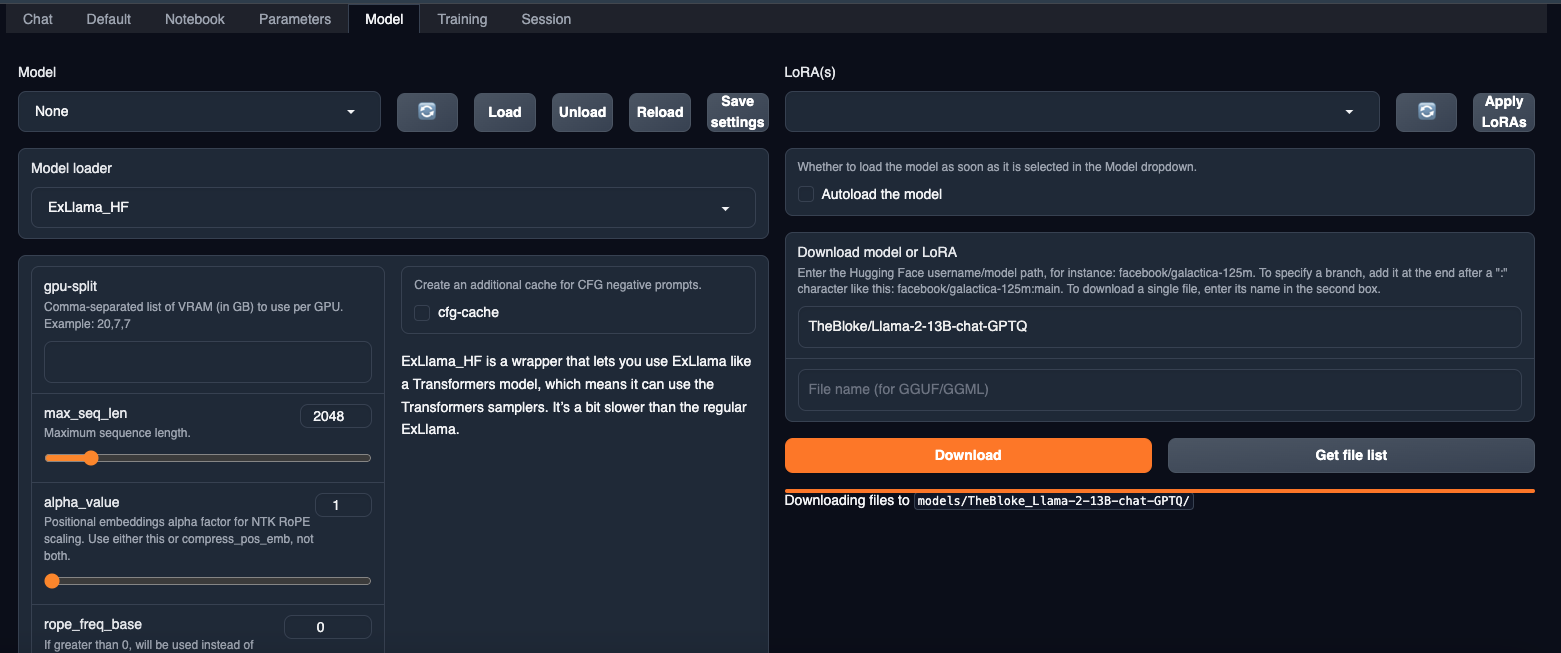Screen dimensions: 1561x653
Task: Download TheBloke/Llama-2-13B-chat-GPTQ
Action: pyautogui.click(x=967, y=455)
